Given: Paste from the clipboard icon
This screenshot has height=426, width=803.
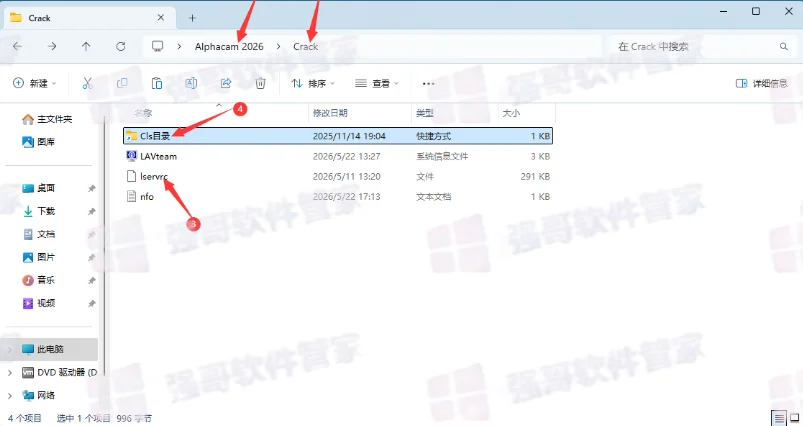Looking at the screenshot, I should pyautogui.click(x=157, y=83).
